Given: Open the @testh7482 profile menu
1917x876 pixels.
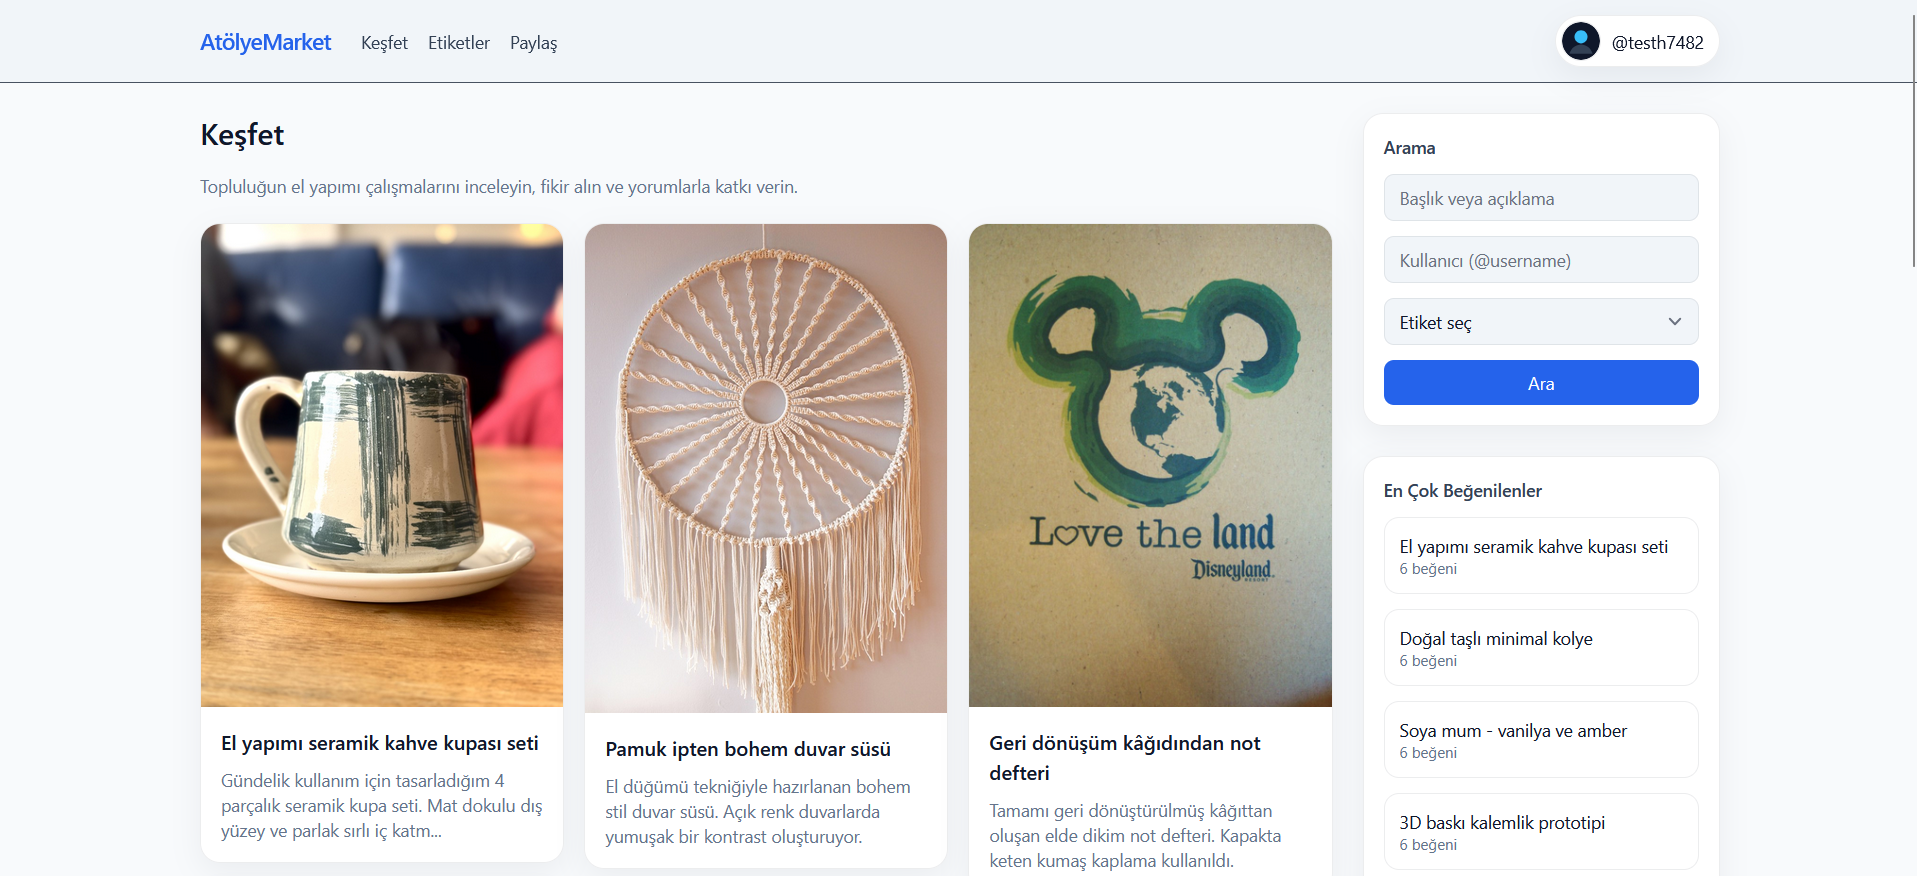Looking at the screenshot, I should (x=1637, y=42).
